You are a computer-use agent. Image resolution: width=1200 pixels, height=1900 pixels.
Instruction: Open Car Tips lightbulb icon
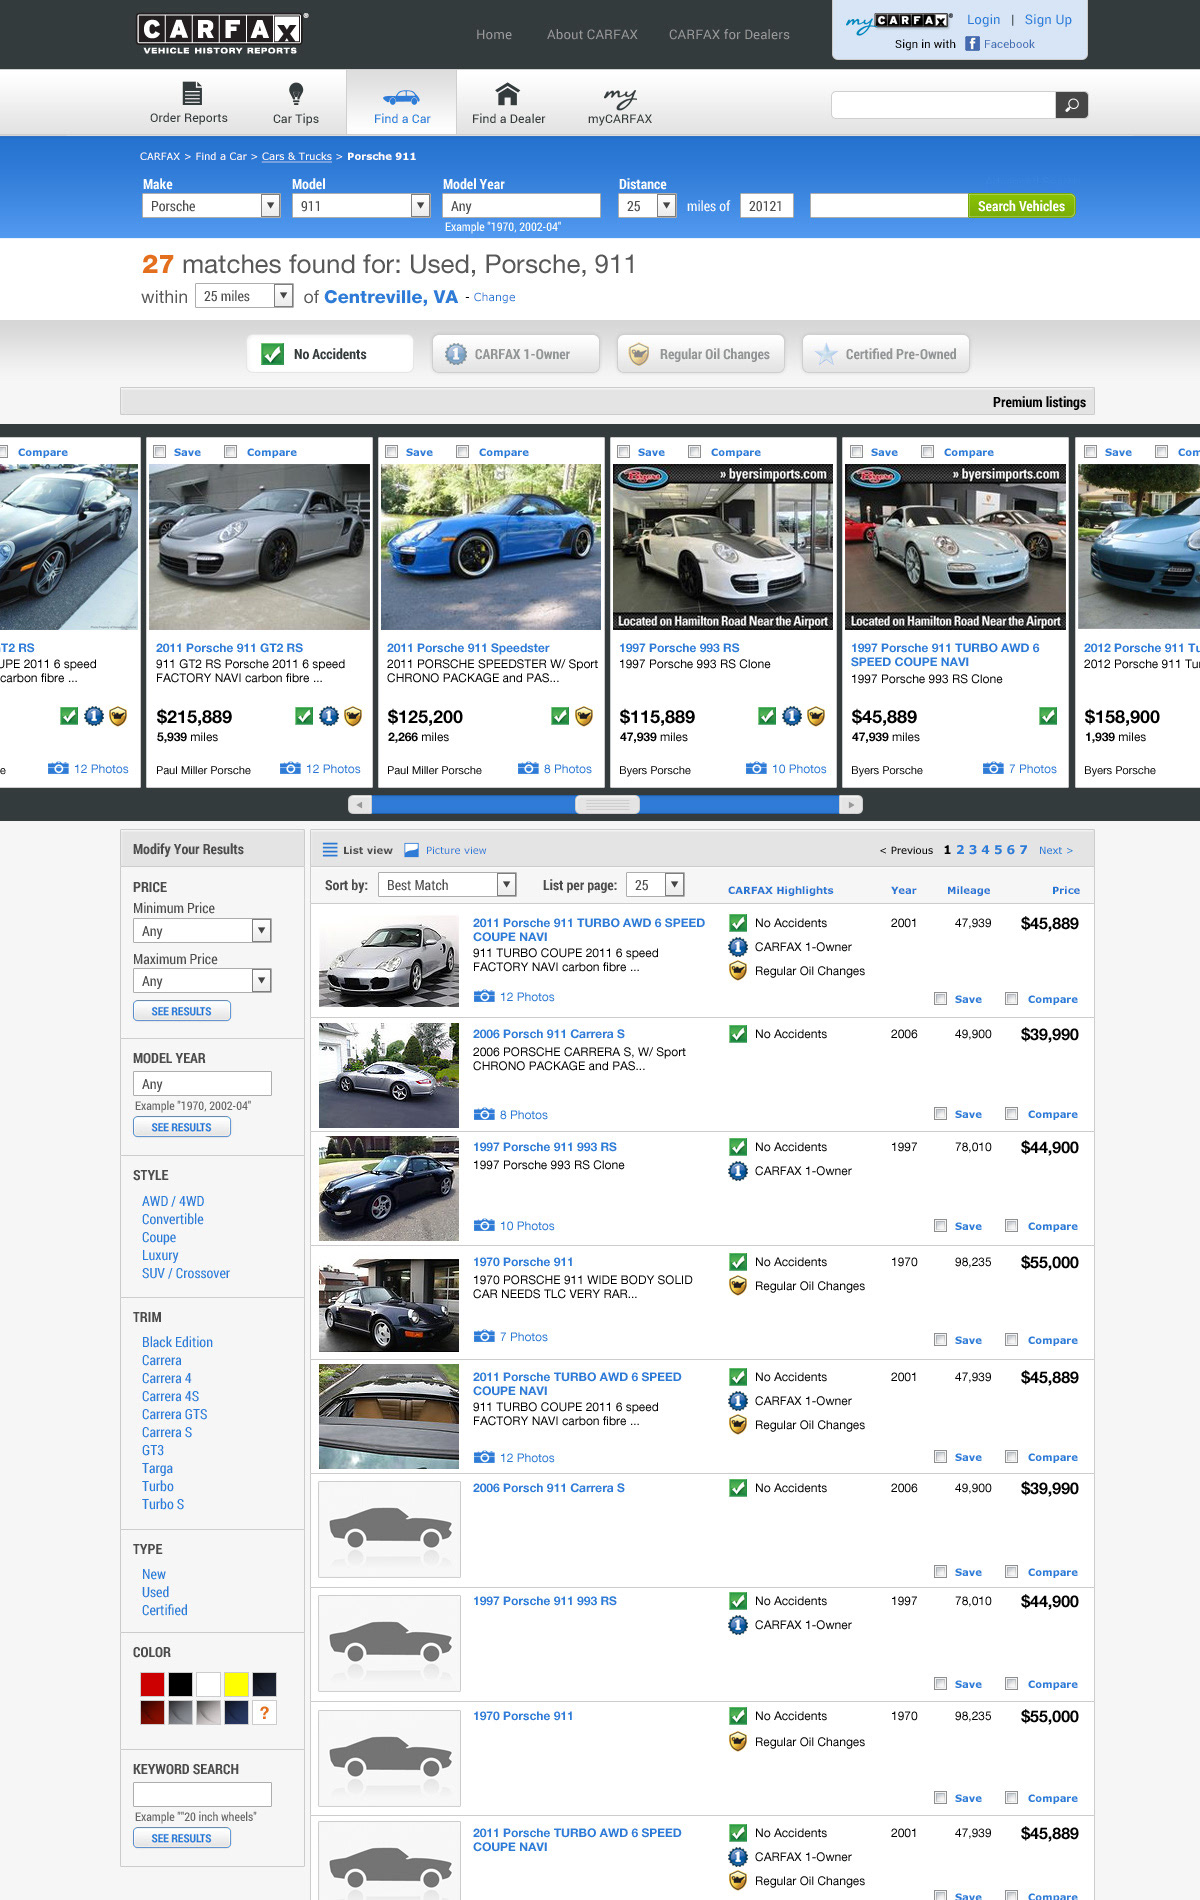pyautogui.click(x=296, y=94)
